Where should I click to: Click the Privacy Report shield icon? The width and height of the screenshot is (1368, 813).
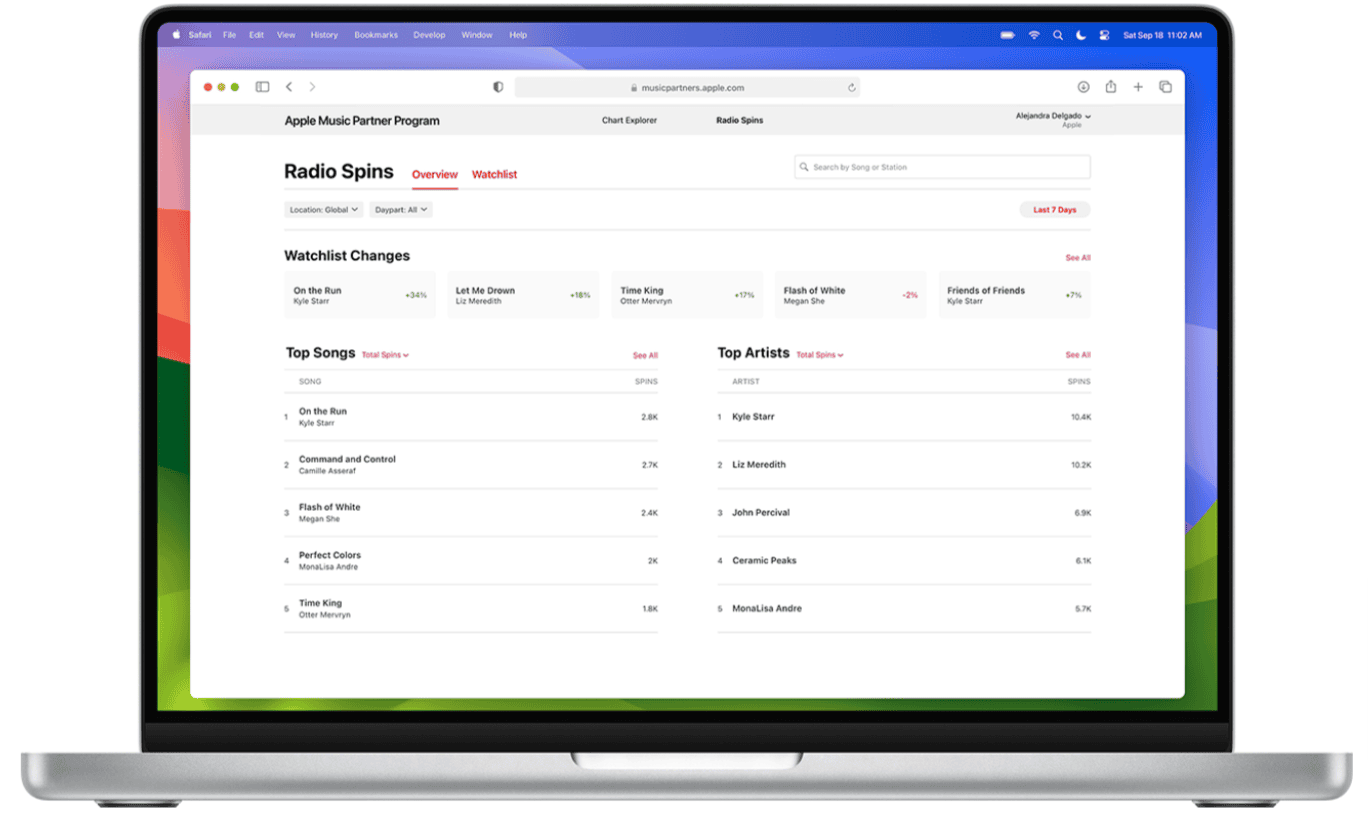coord(497,87)
